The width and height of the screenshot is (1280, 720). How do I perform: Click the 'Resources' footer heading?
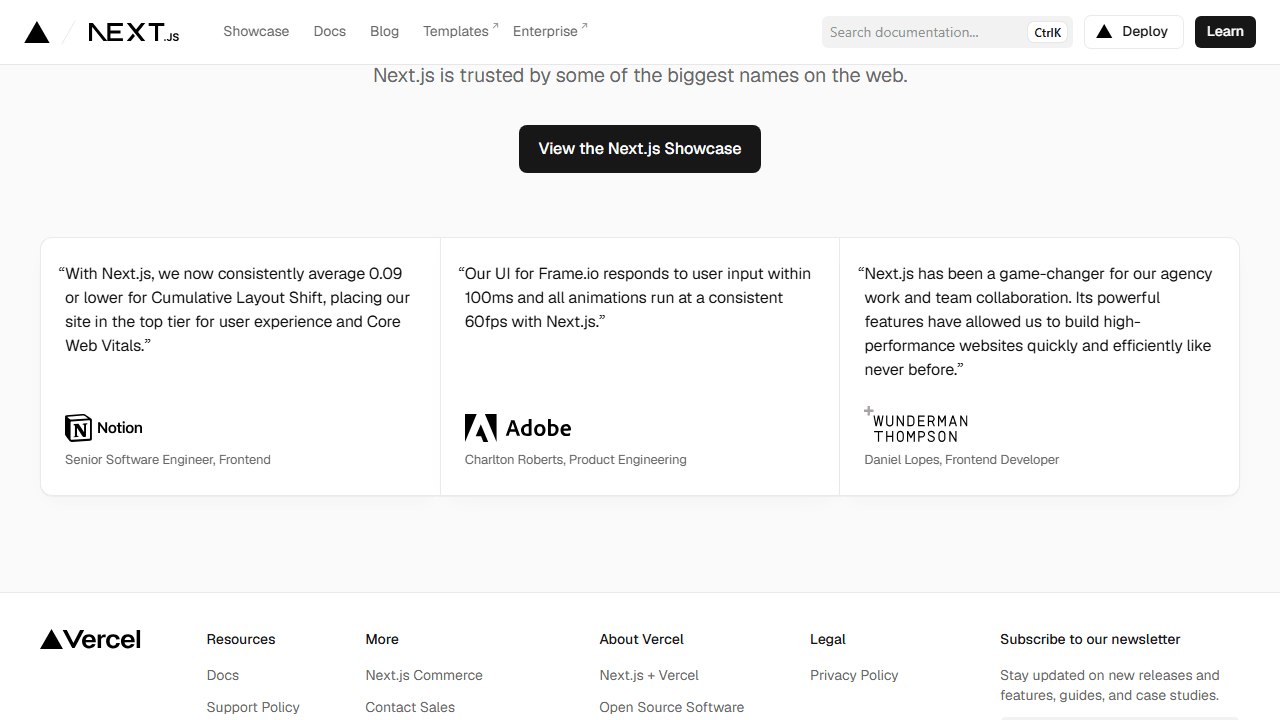pos(241,639)
